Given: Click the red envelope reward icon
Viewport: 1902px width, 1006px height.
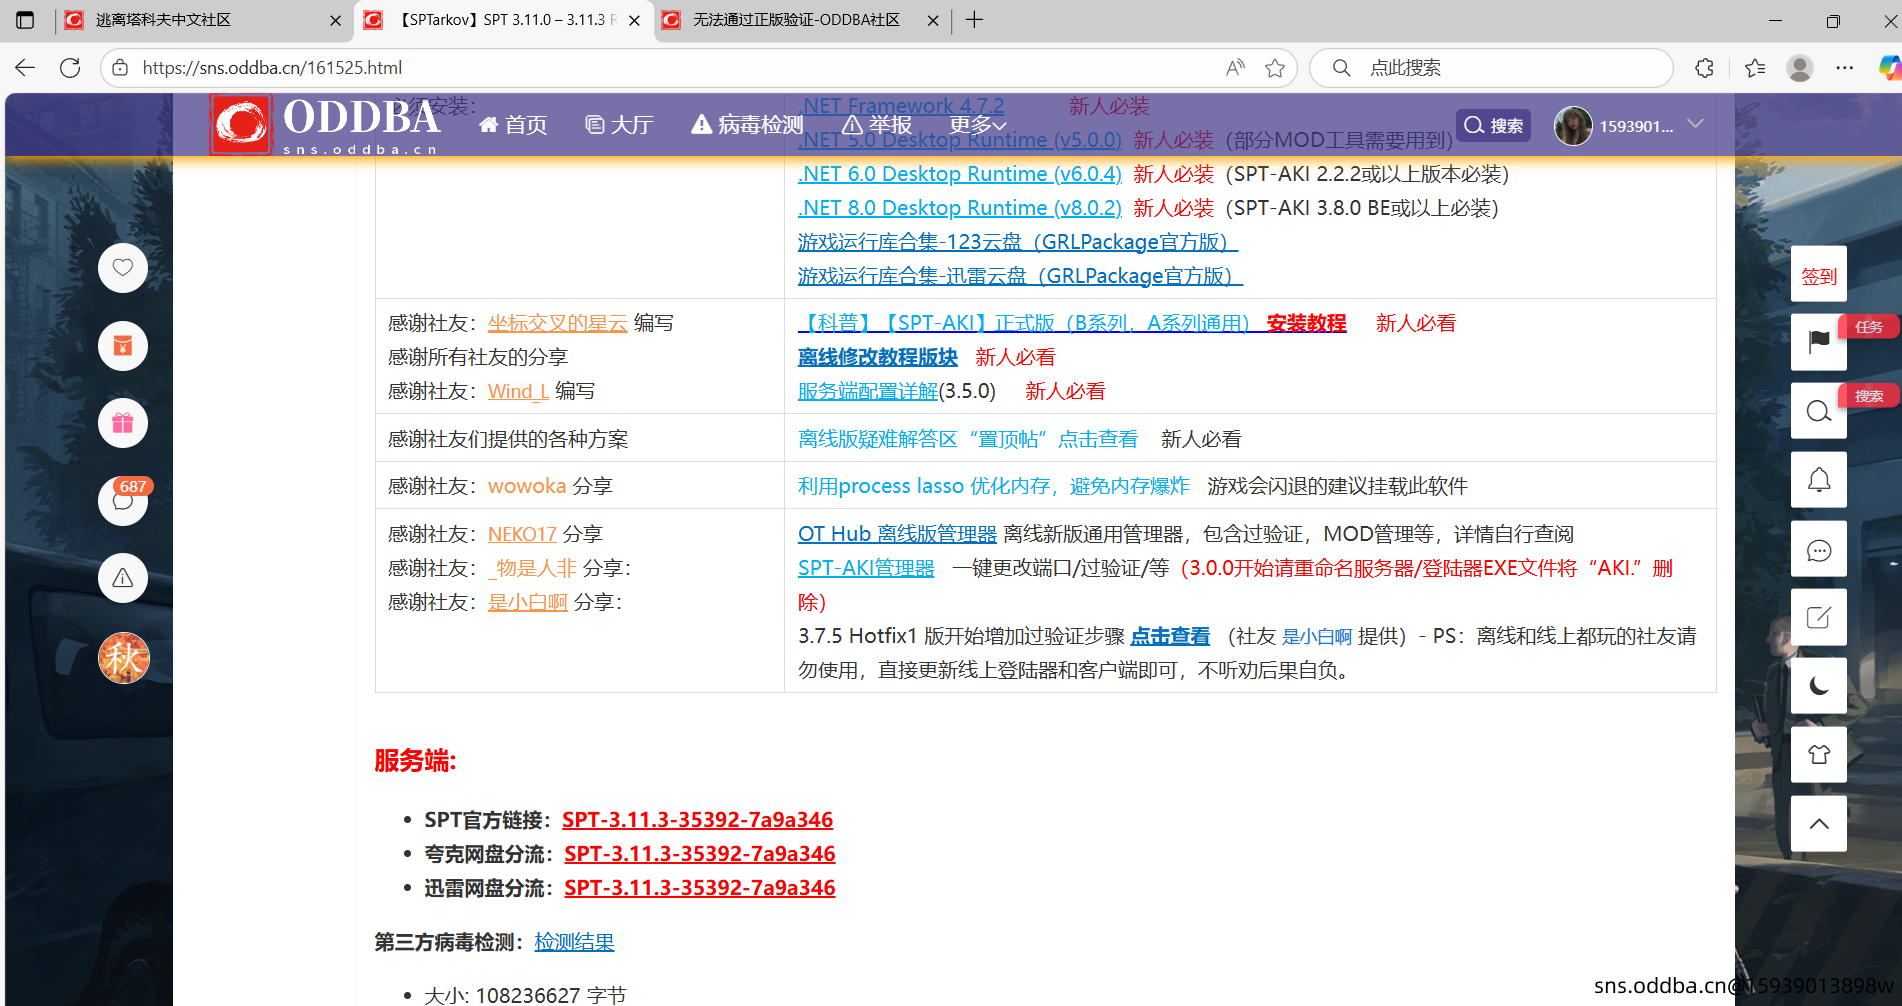Looking at the screenshot, I should point(123,346).
